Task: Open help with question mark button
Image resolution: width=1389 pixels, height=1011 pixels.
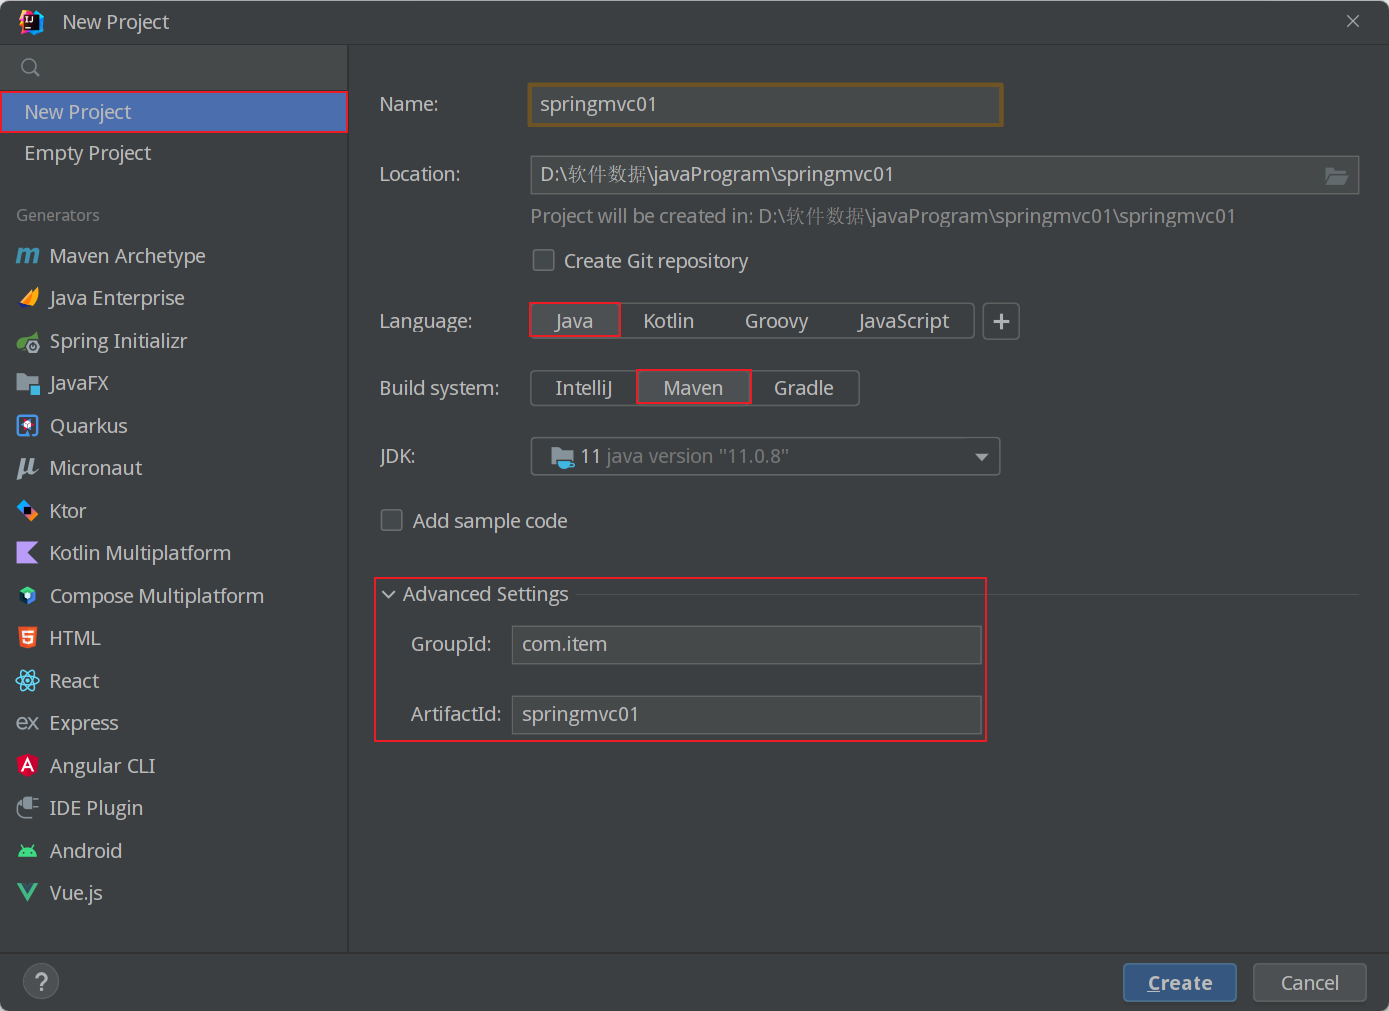Action: coord(41,982)
